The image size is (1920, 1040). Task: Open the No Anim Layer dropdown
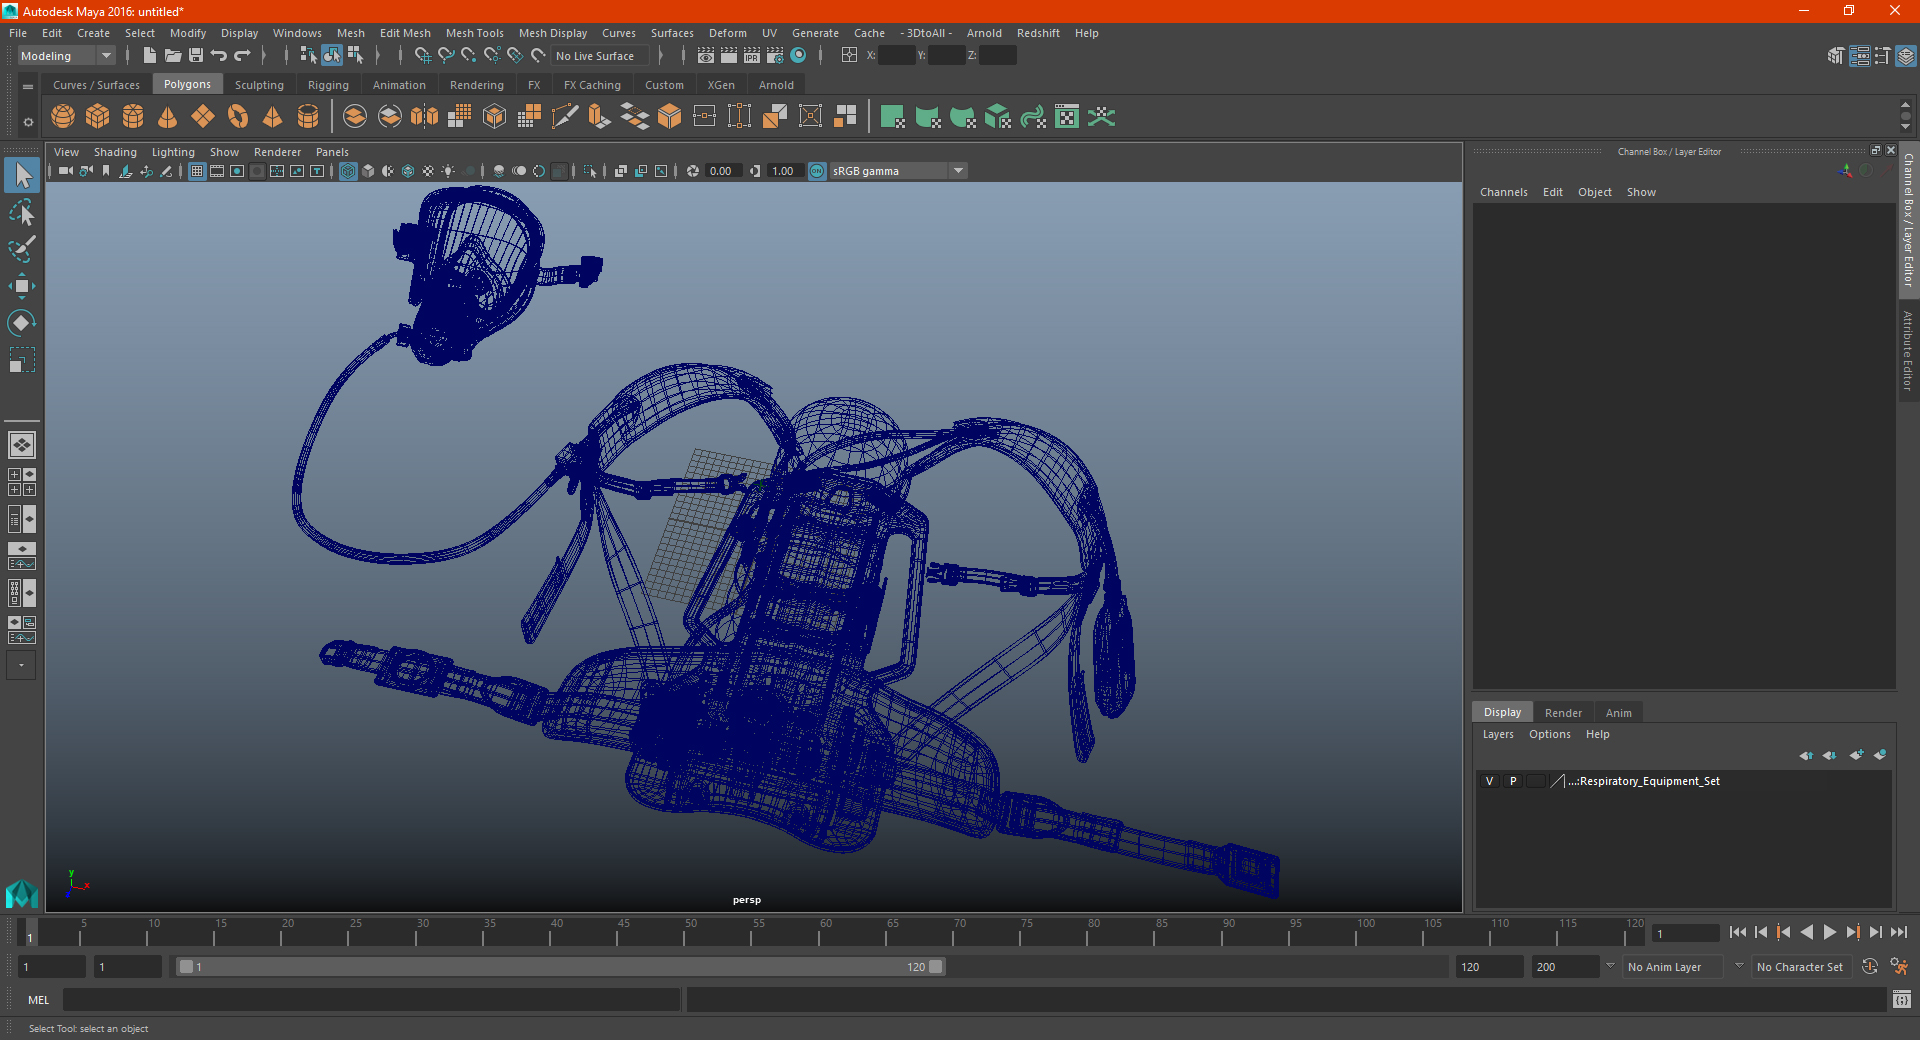pyautogui.click(x=1673, y=967)
